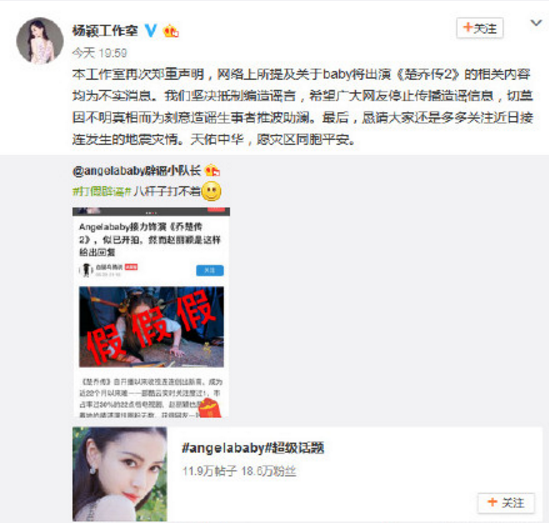Follow 杨颖工作室 with the top 关注 button

[x=480, y=28]
